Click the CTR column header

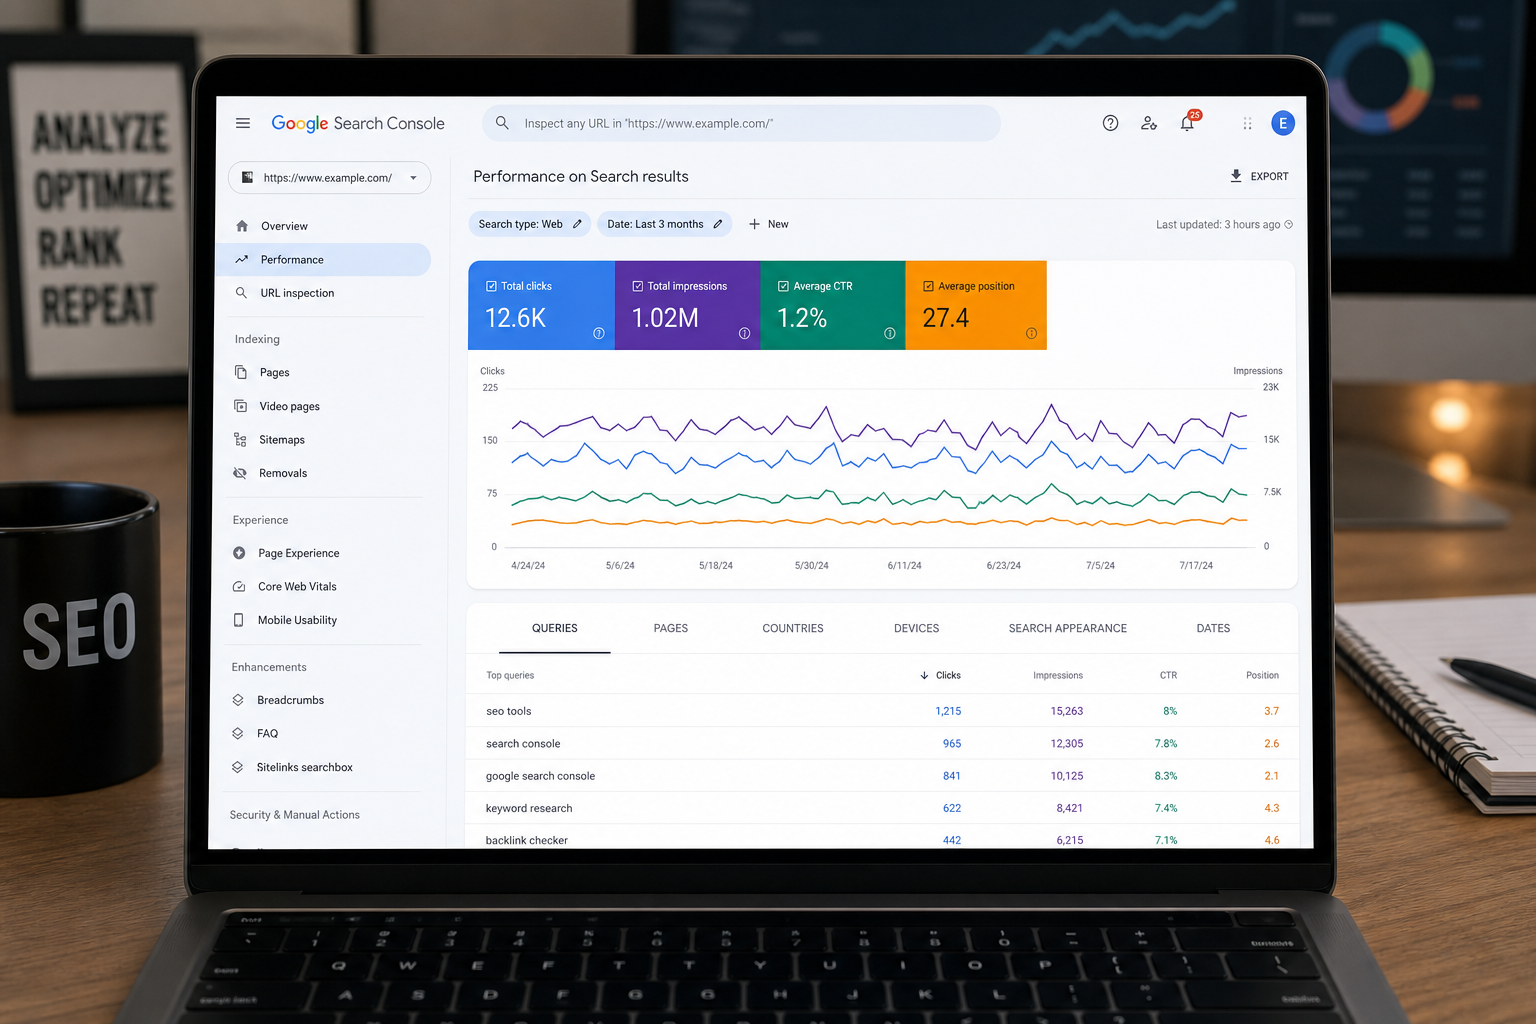(1168, 675)
